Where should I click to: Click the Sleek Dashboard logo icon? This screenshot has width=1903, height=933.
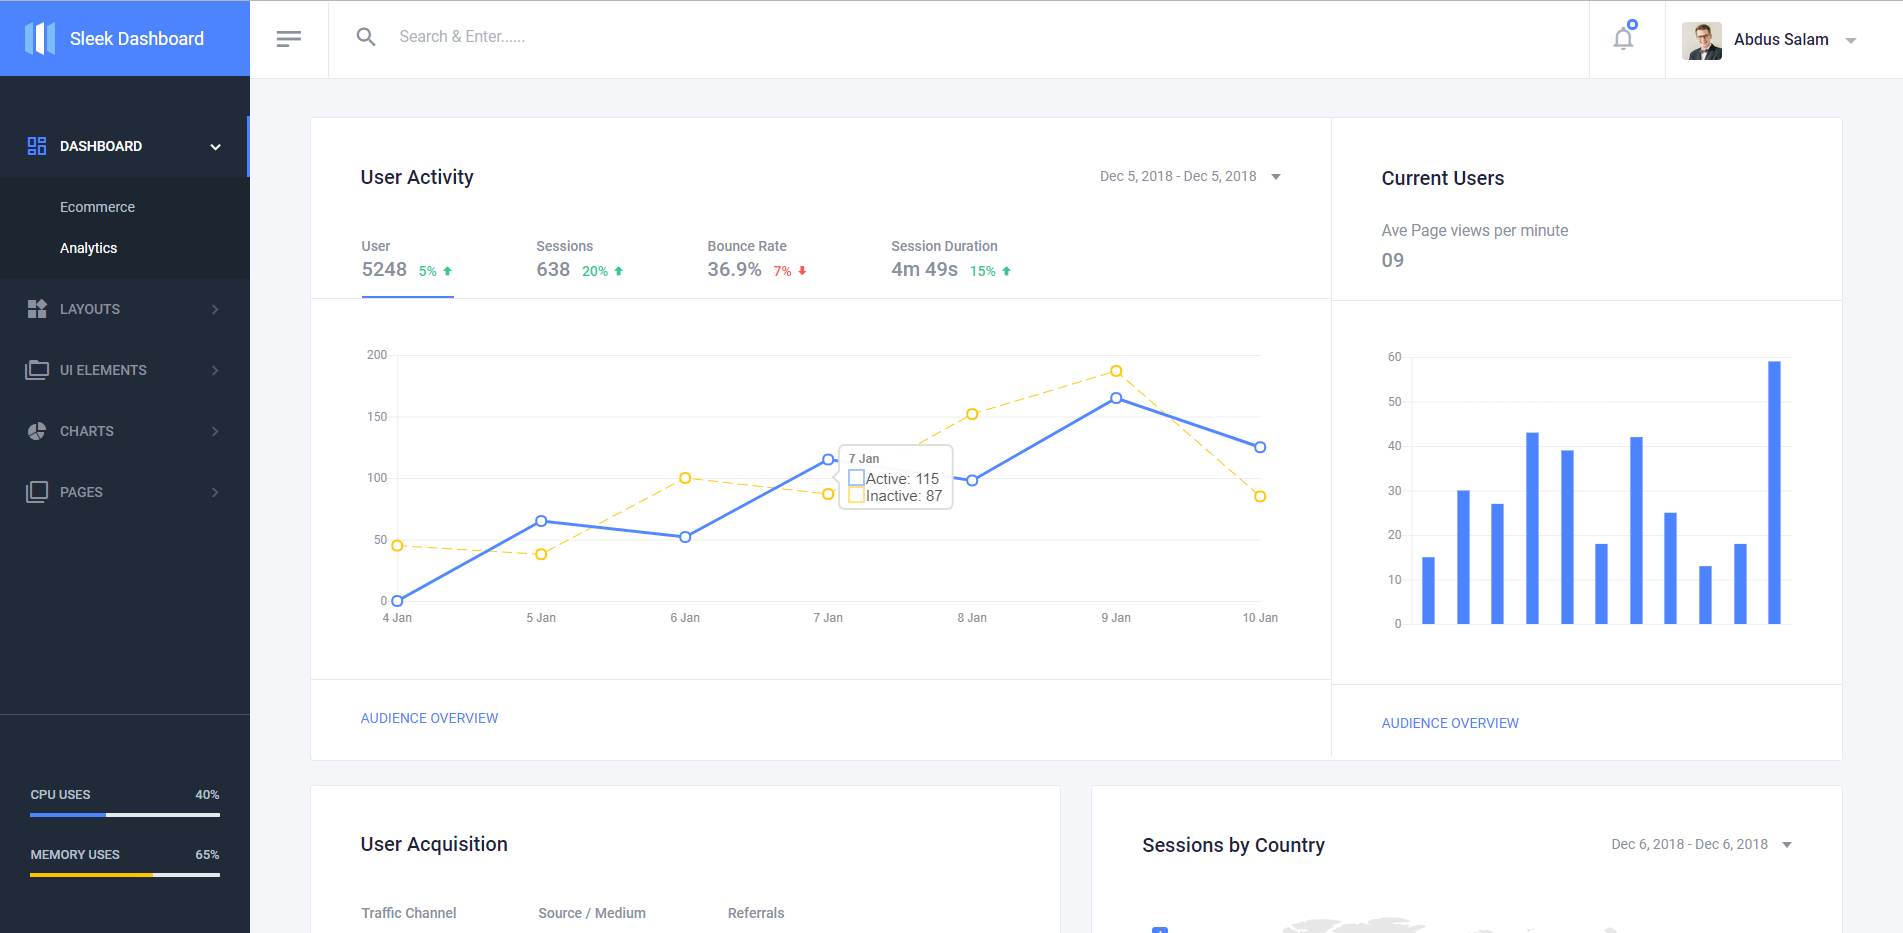[40, 39]
